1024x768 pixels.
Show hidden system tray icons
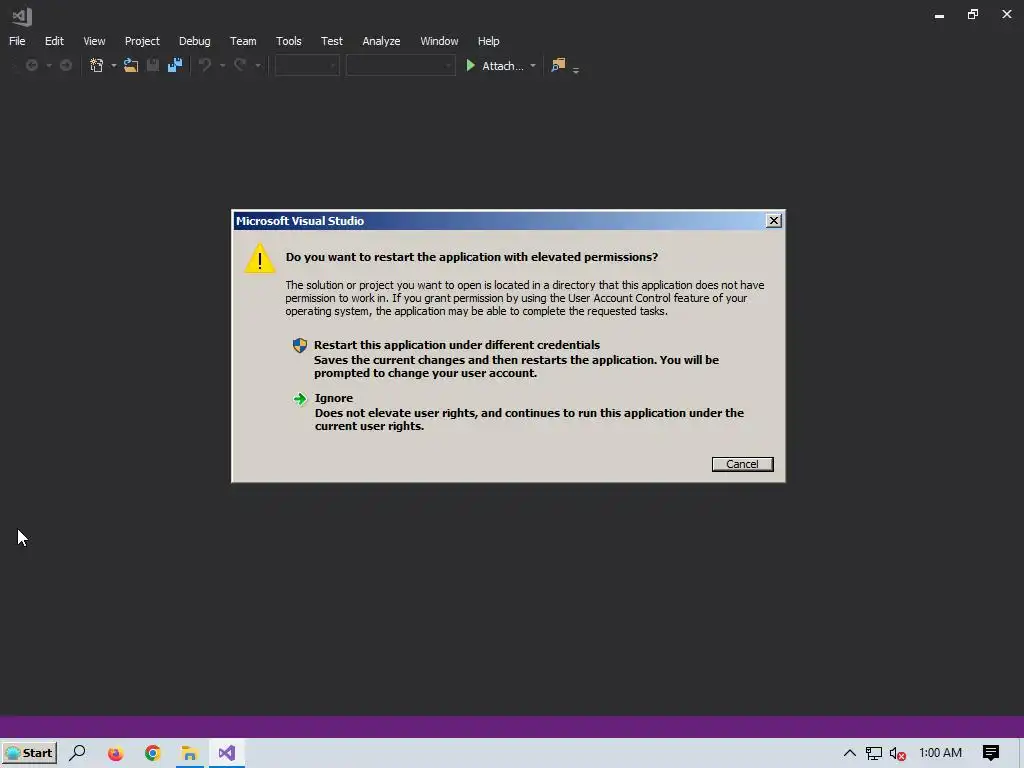[850, 753]
